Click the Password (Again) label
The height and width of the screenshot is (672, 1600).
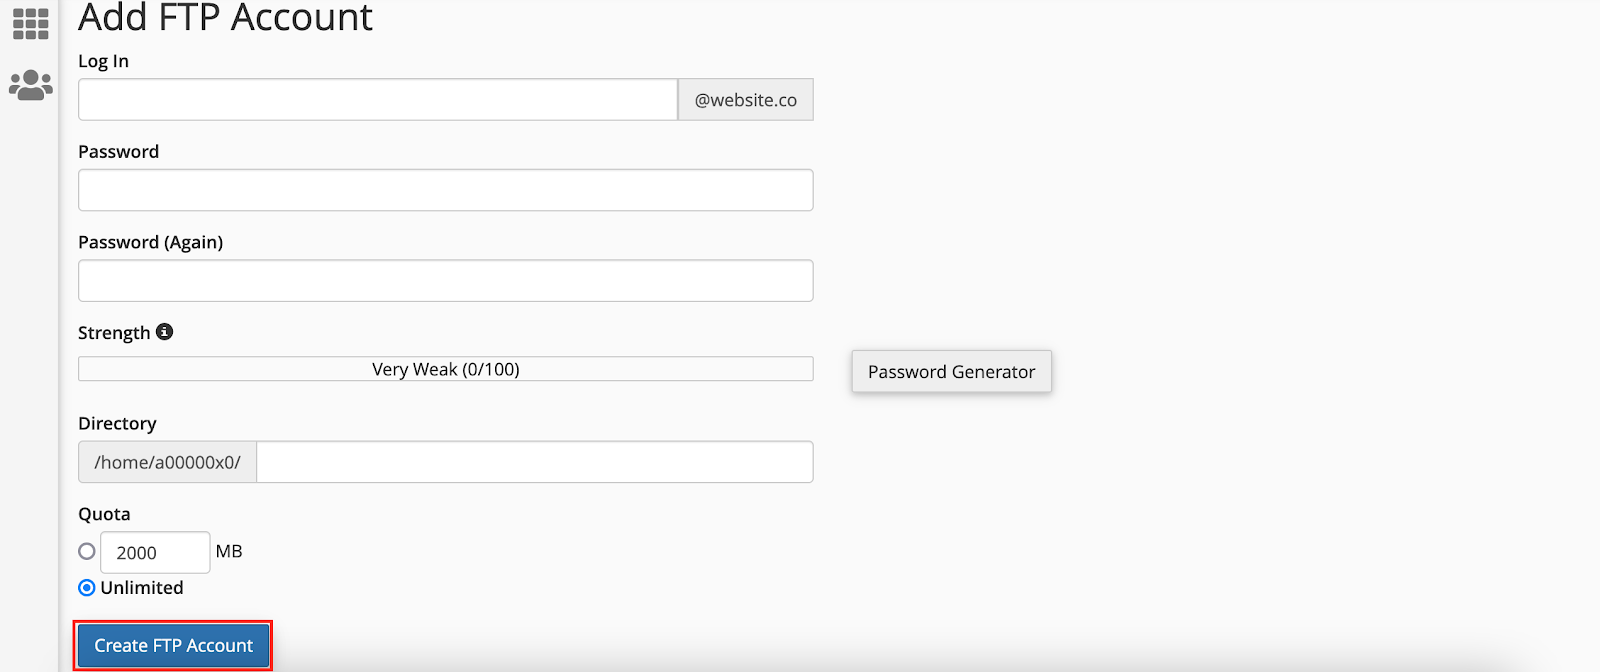150,243
